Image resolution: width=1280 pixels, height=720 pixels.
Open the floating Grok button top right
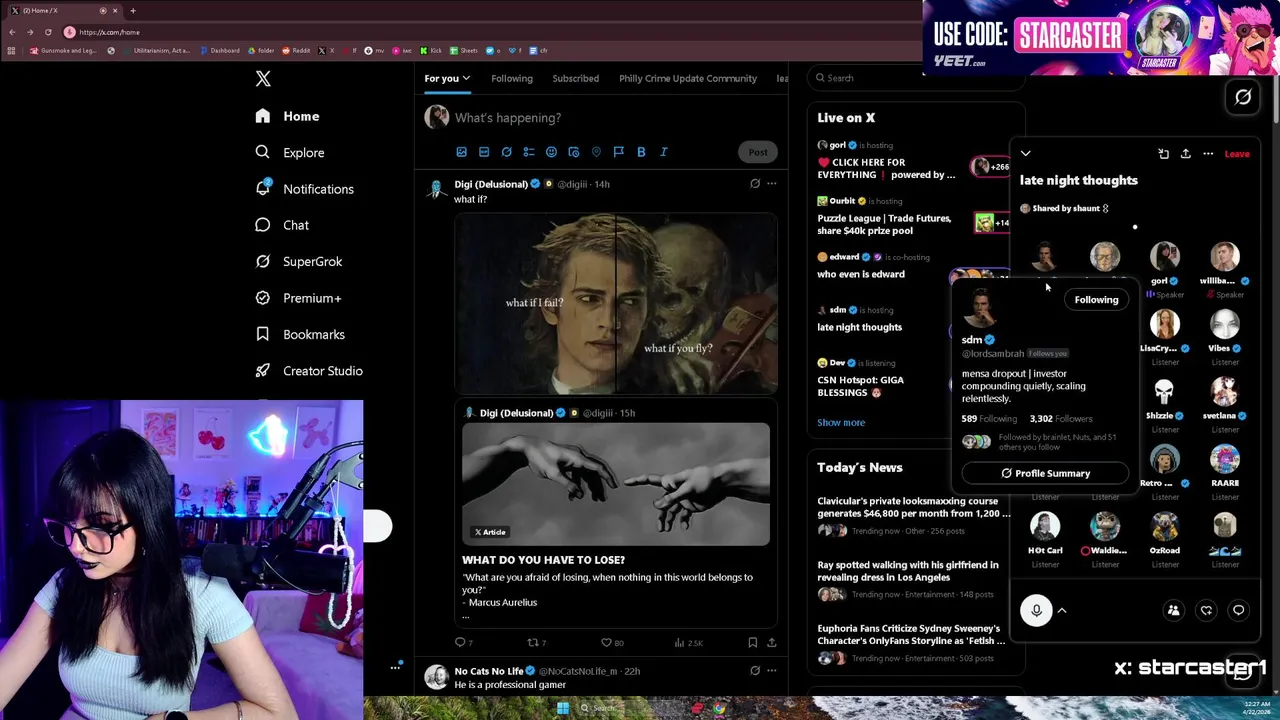1243,97
